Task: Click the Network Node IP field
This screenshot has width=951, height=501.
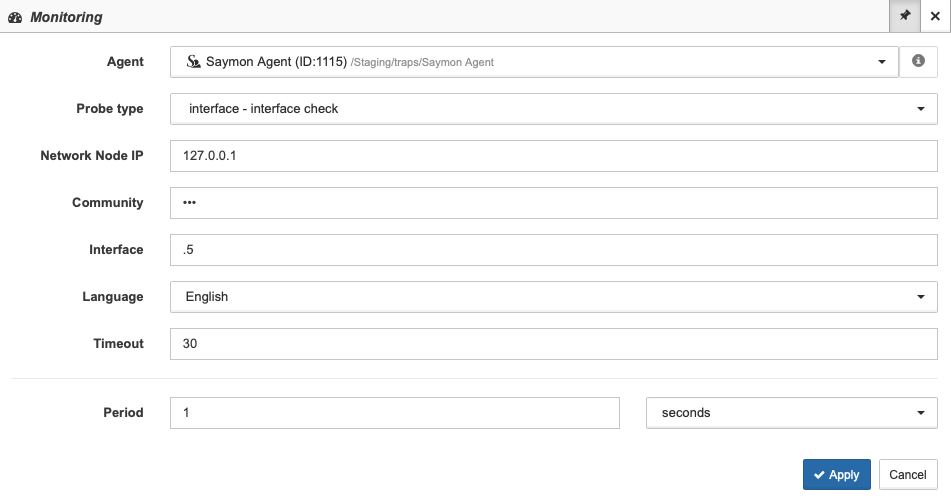Action: coord(554,156)
